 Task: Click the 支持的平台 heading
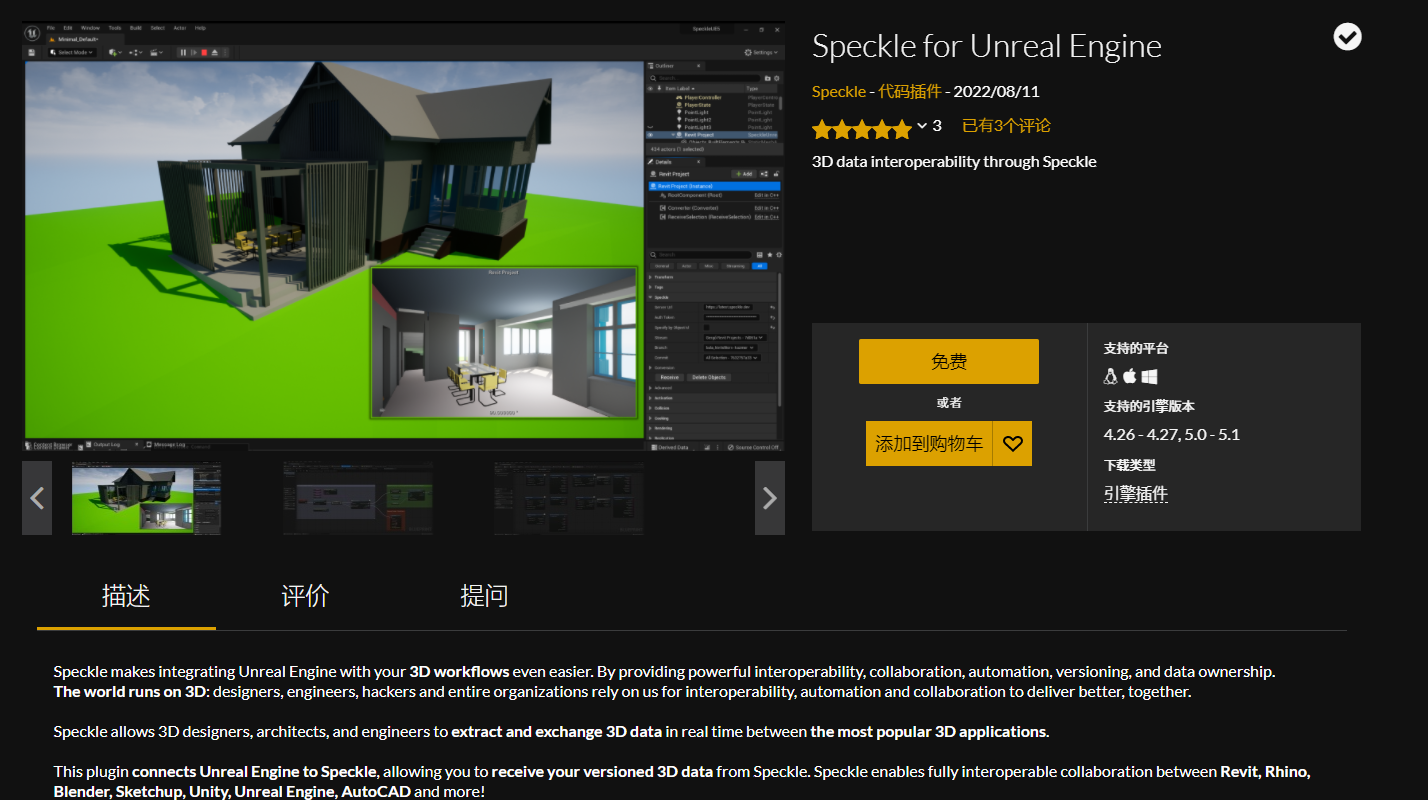point(1136,349)
